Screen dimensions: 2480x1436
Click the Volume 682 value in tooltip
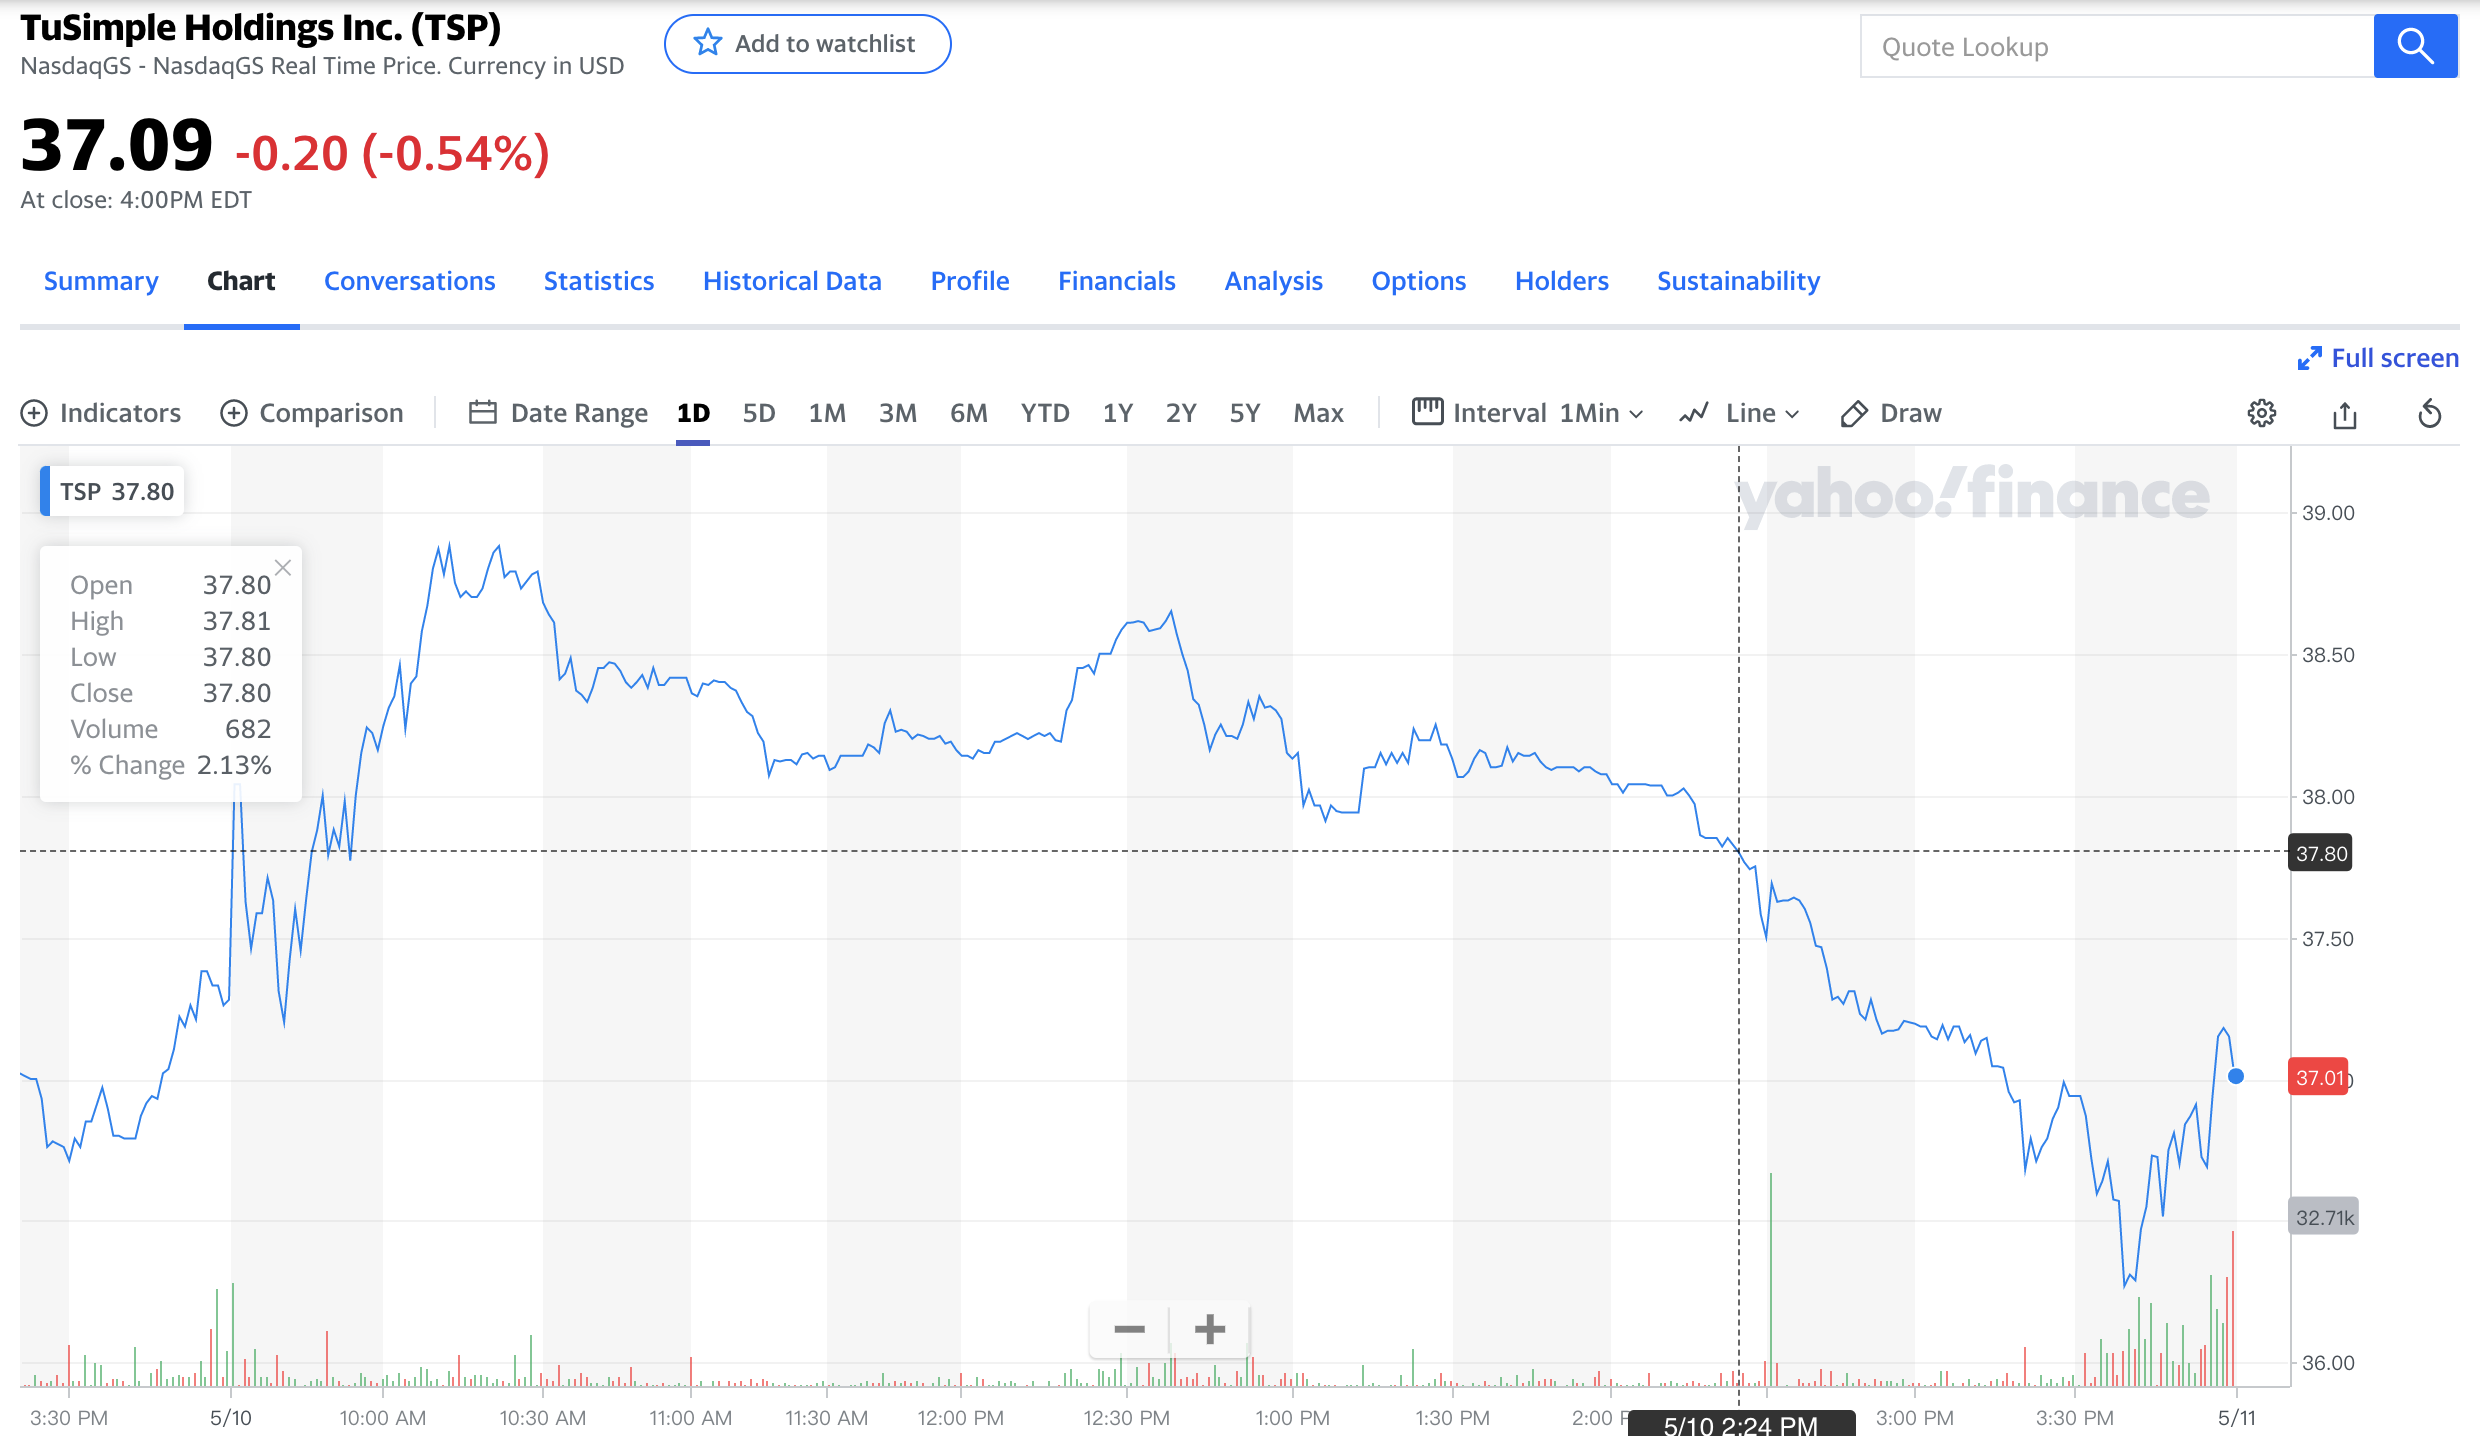click(x=248, y=729)
